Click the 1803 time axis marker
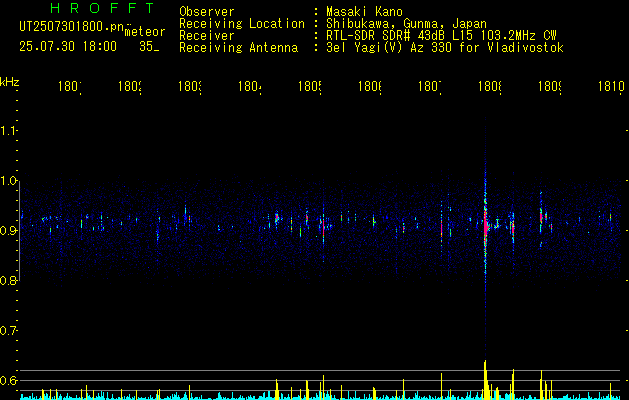The height and width of the screenshot is (400, 629). click(190, 86)
